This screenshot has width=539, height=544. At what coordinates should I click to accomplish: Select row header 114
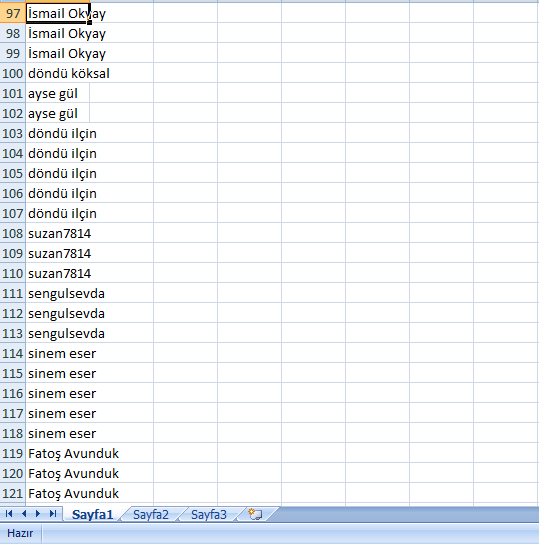[x=13, y=353]
